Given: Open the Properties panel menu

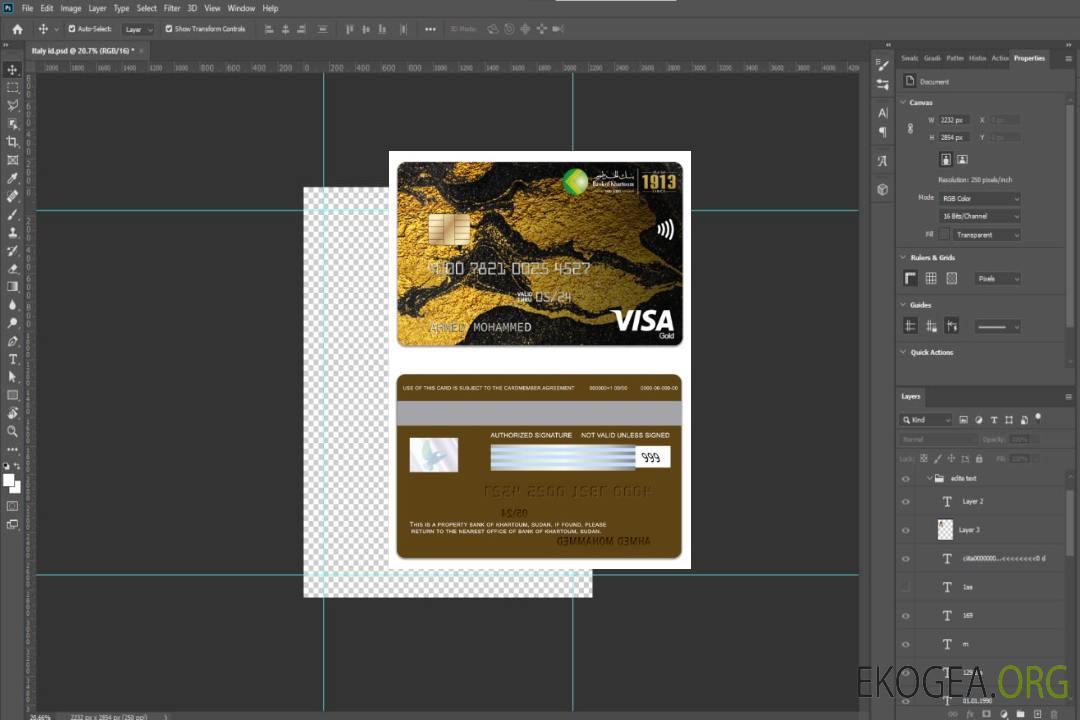Looking at the screenshot, I should [x=1068, y=59].
